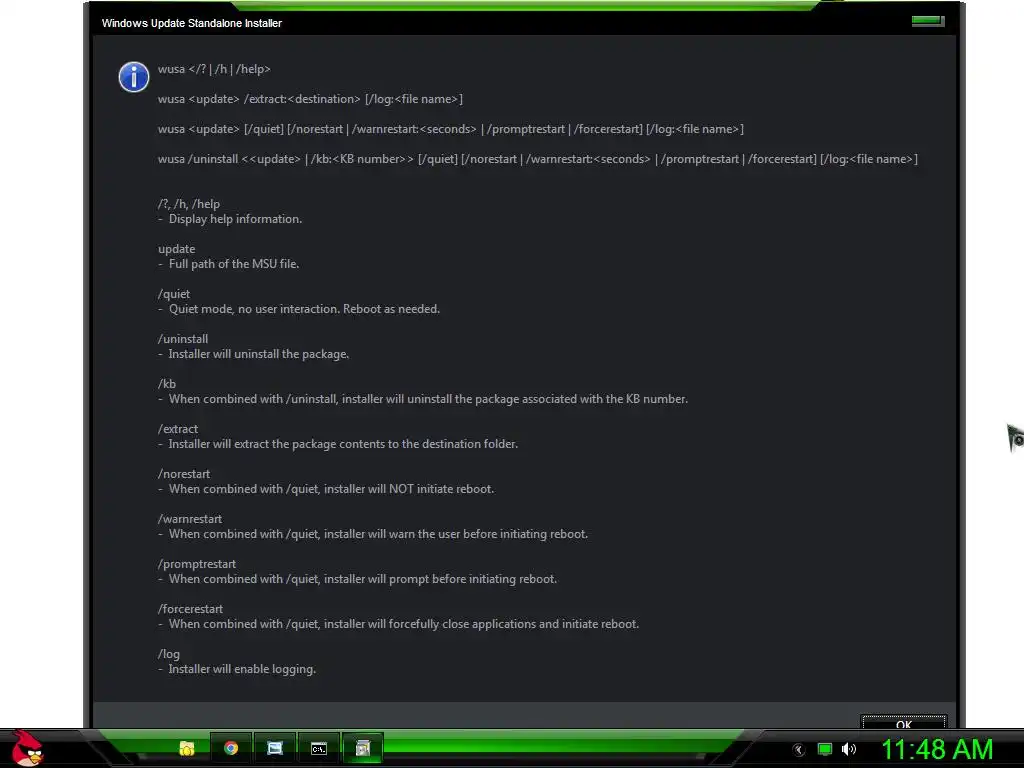Click the 'wusa /uninstall' usage line
The width and height of the screenshot is (1024, 768).
click(537, 159)
